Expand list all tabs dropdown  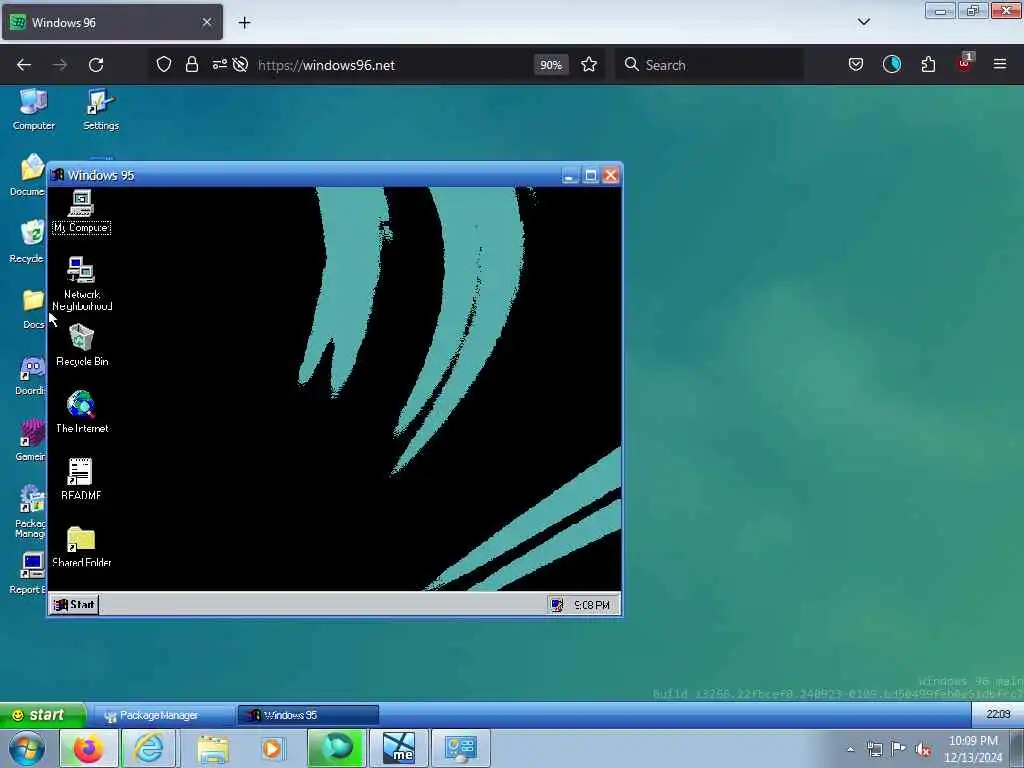coord(864,22)
